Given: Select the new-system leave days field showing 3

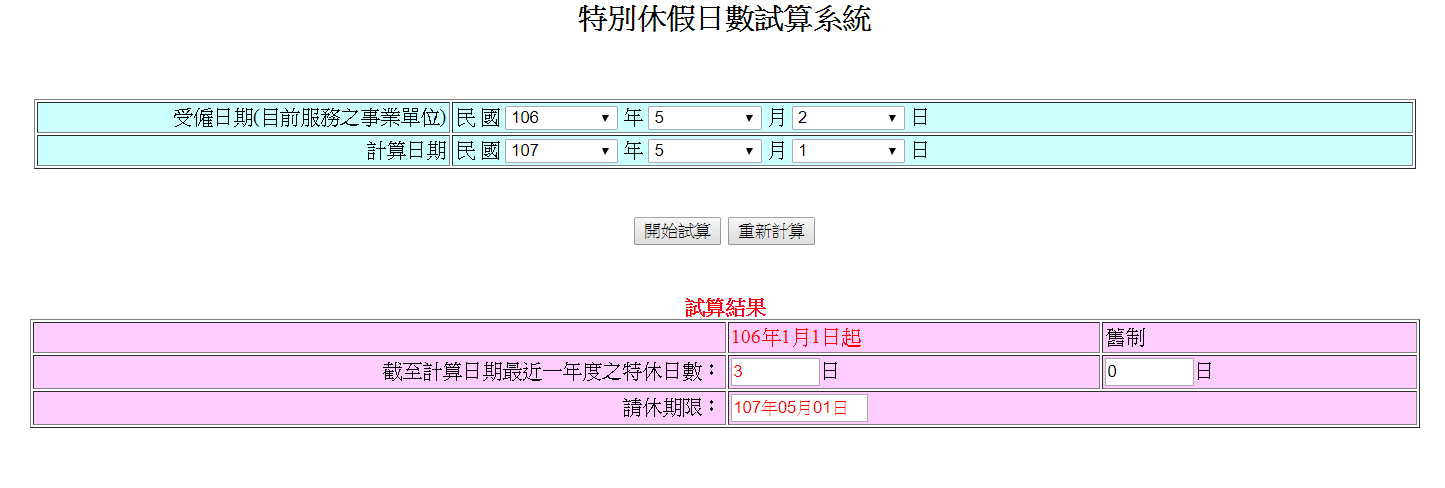Looking at the screenshot, I should click(775, 372).
